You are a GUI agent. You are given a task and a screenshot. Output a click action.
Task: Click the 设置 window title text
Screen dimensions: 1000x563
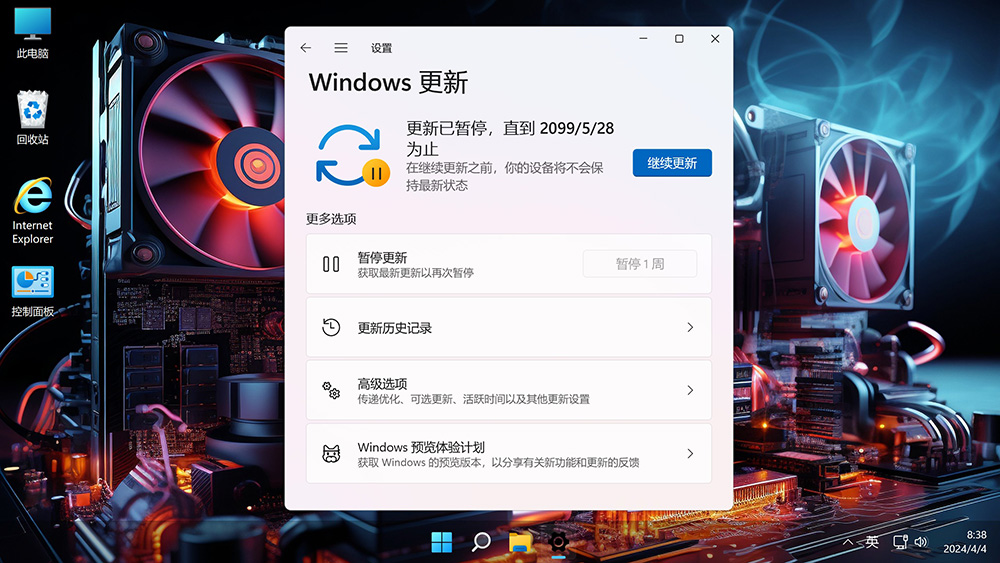pos(381,48)
